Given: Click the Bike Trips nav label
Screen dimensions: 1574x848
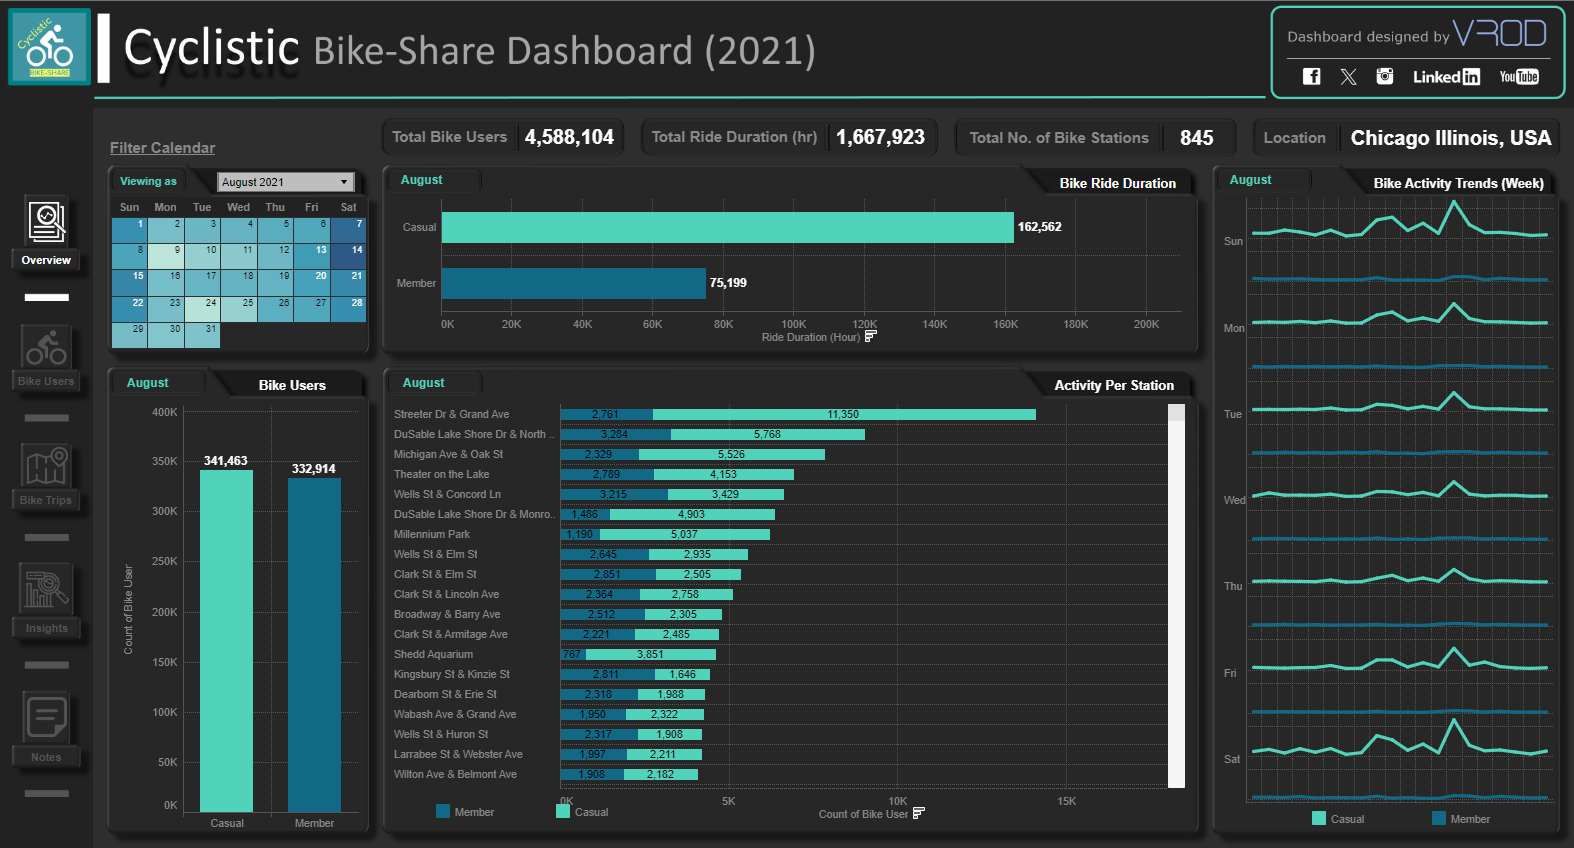Looking at the screenshot, I should [46, 500].
